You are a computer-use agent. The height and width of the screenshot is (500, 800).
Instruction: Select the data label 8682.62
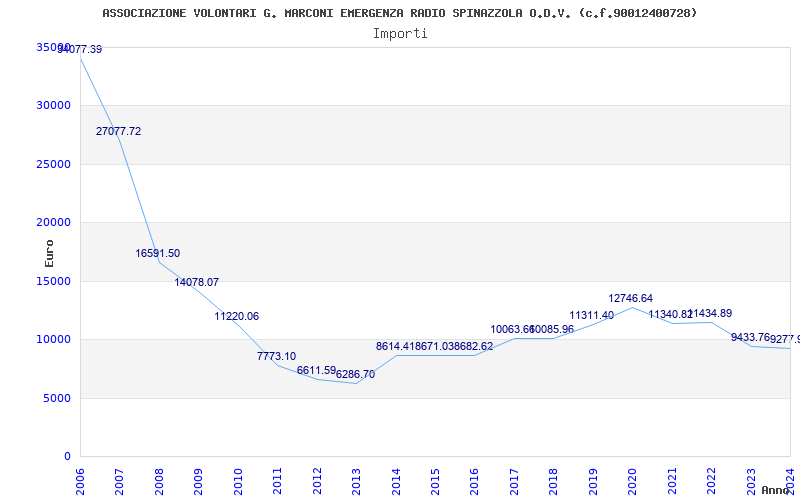(473, 346)
